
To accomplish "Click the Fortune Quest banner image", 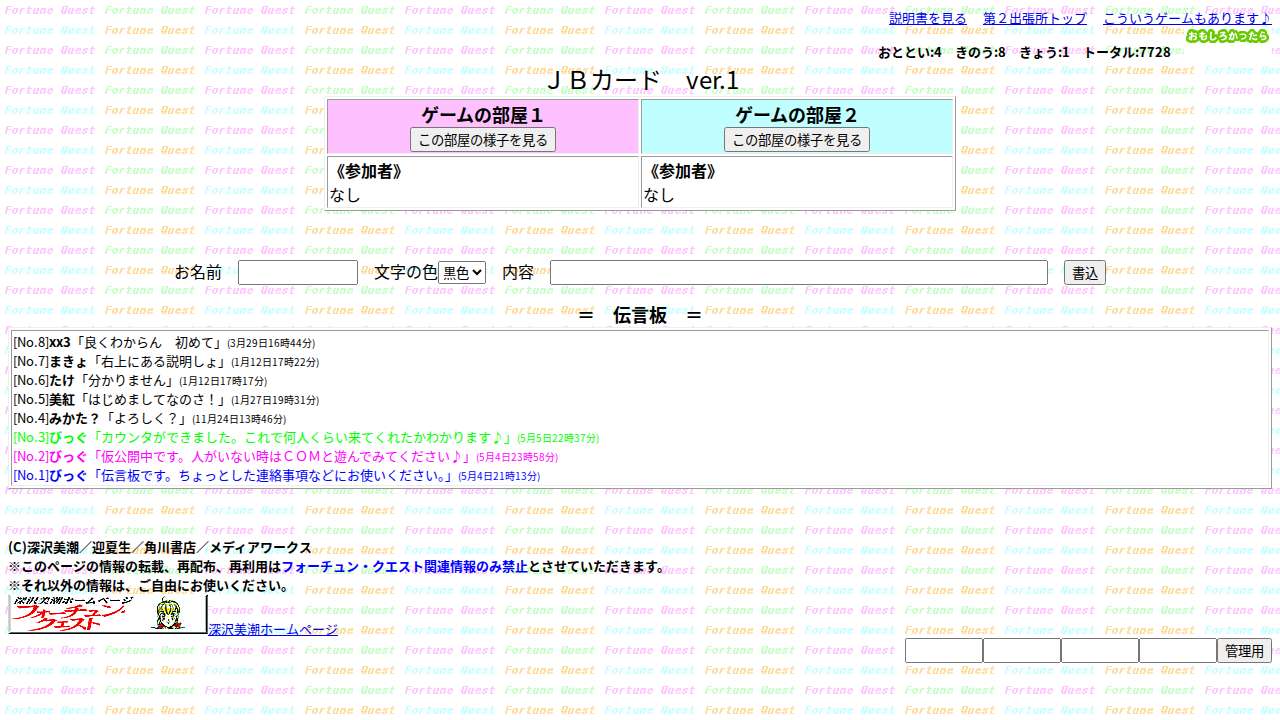I will click(108, 615).
